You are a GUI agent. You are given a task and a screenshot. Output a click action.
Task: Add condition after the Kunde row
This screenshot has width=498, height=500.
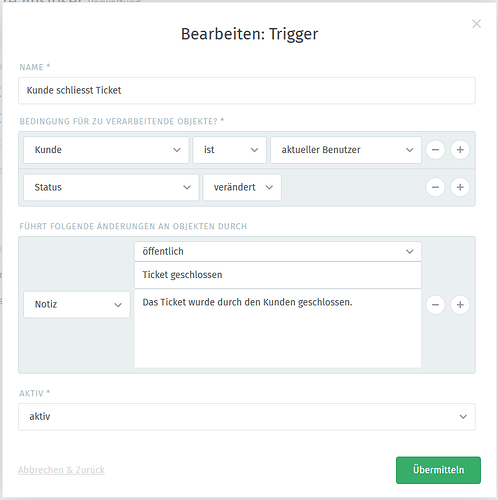pos(460,150)
